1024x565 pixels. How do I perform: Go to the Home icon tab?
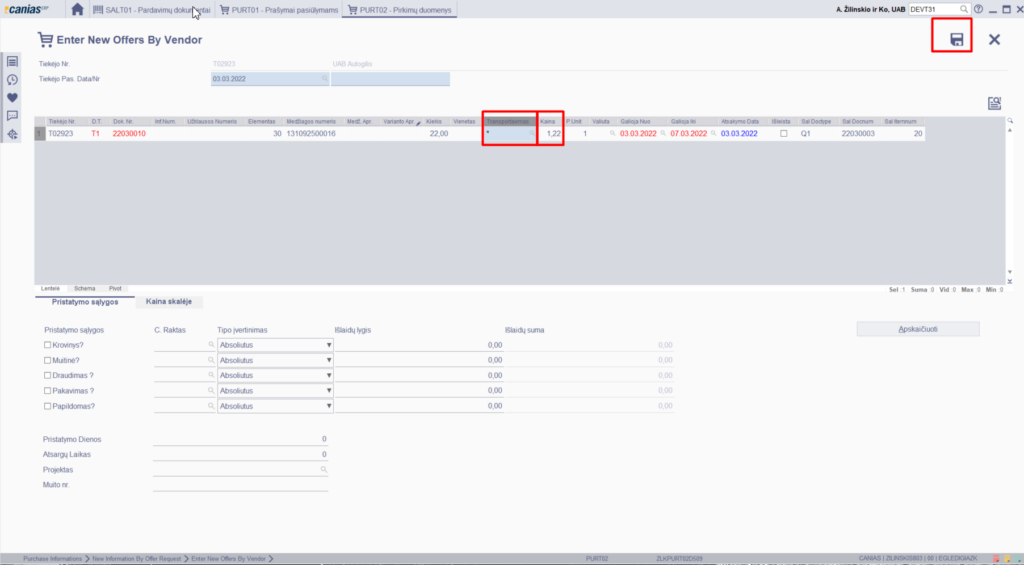[x=78, y=9]
